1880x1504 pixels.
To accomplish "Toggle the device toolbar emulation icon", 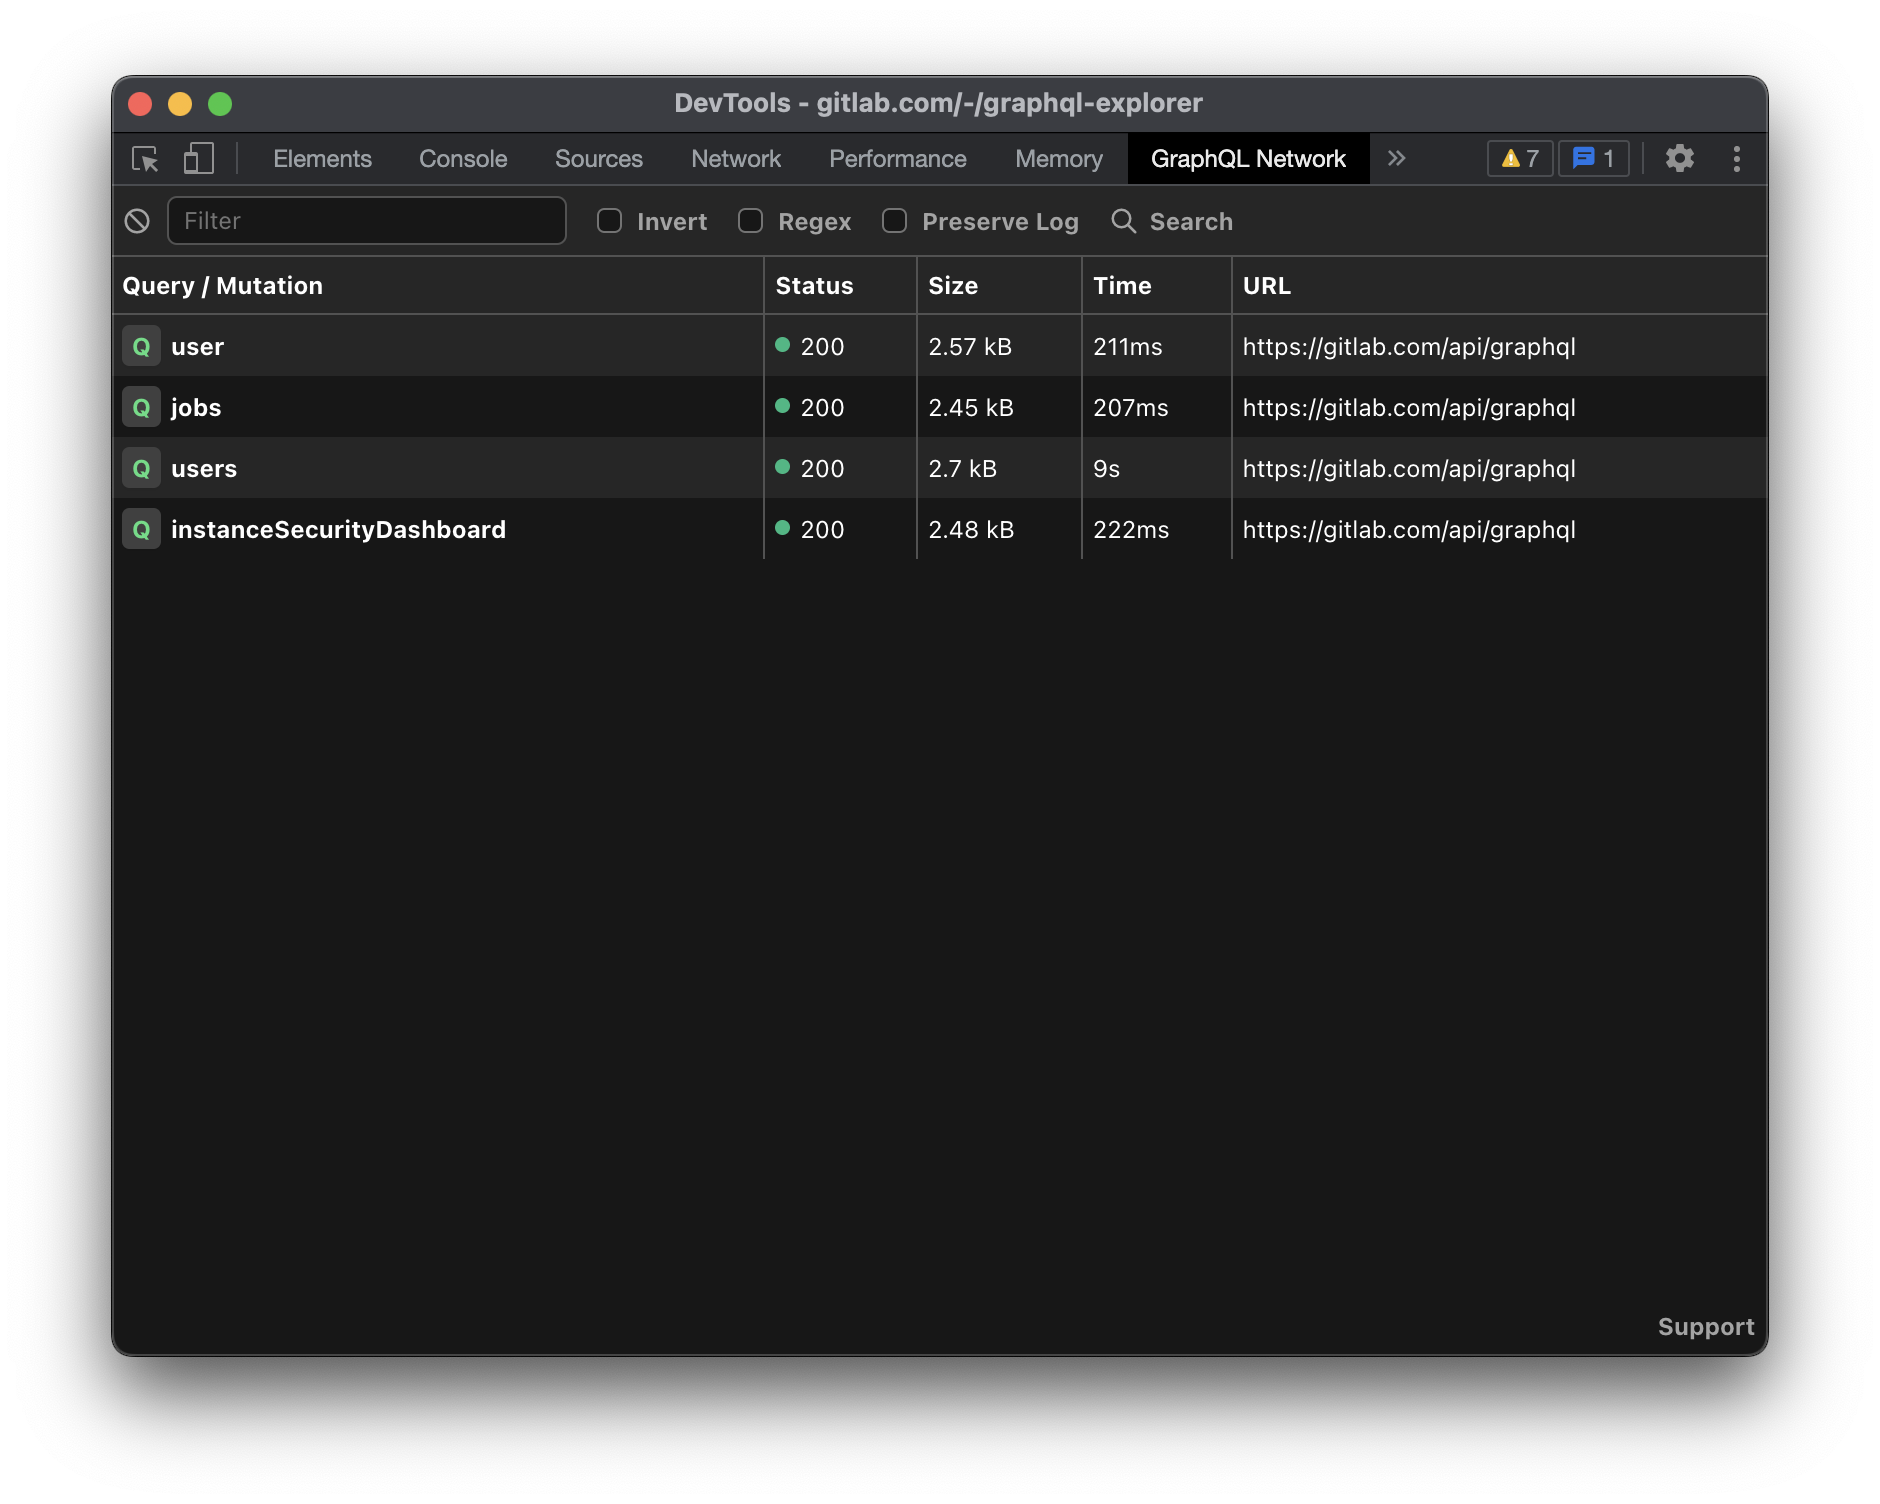I will 198,158.
